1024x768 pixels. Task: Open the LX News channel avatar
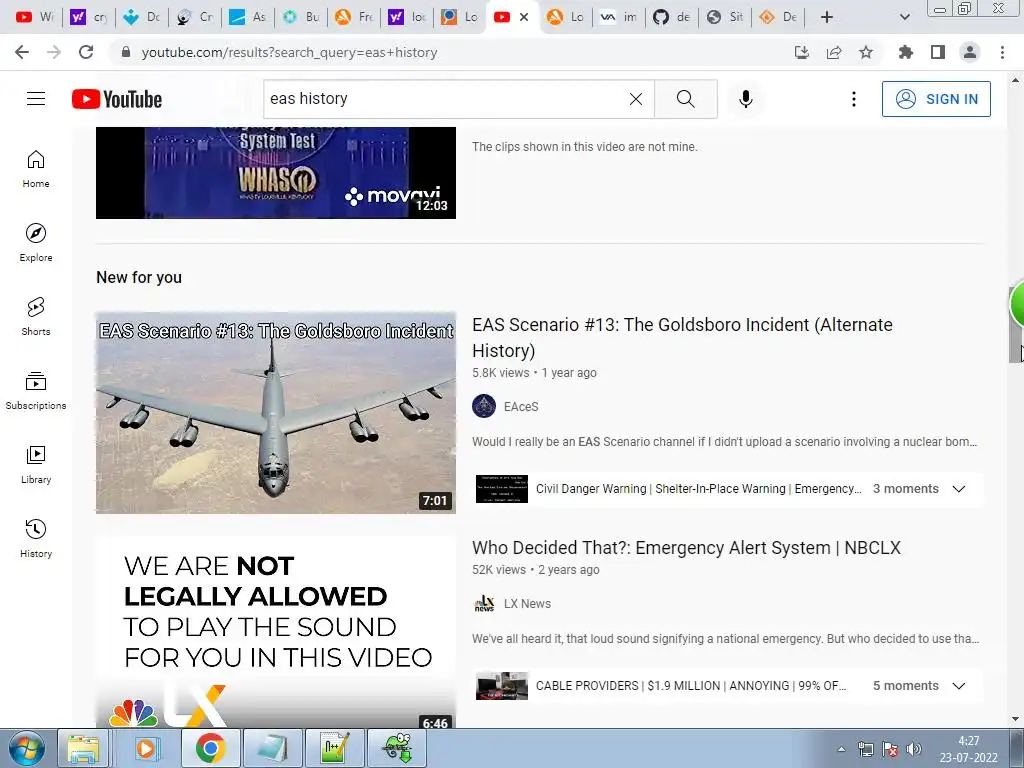click(484, 603)
